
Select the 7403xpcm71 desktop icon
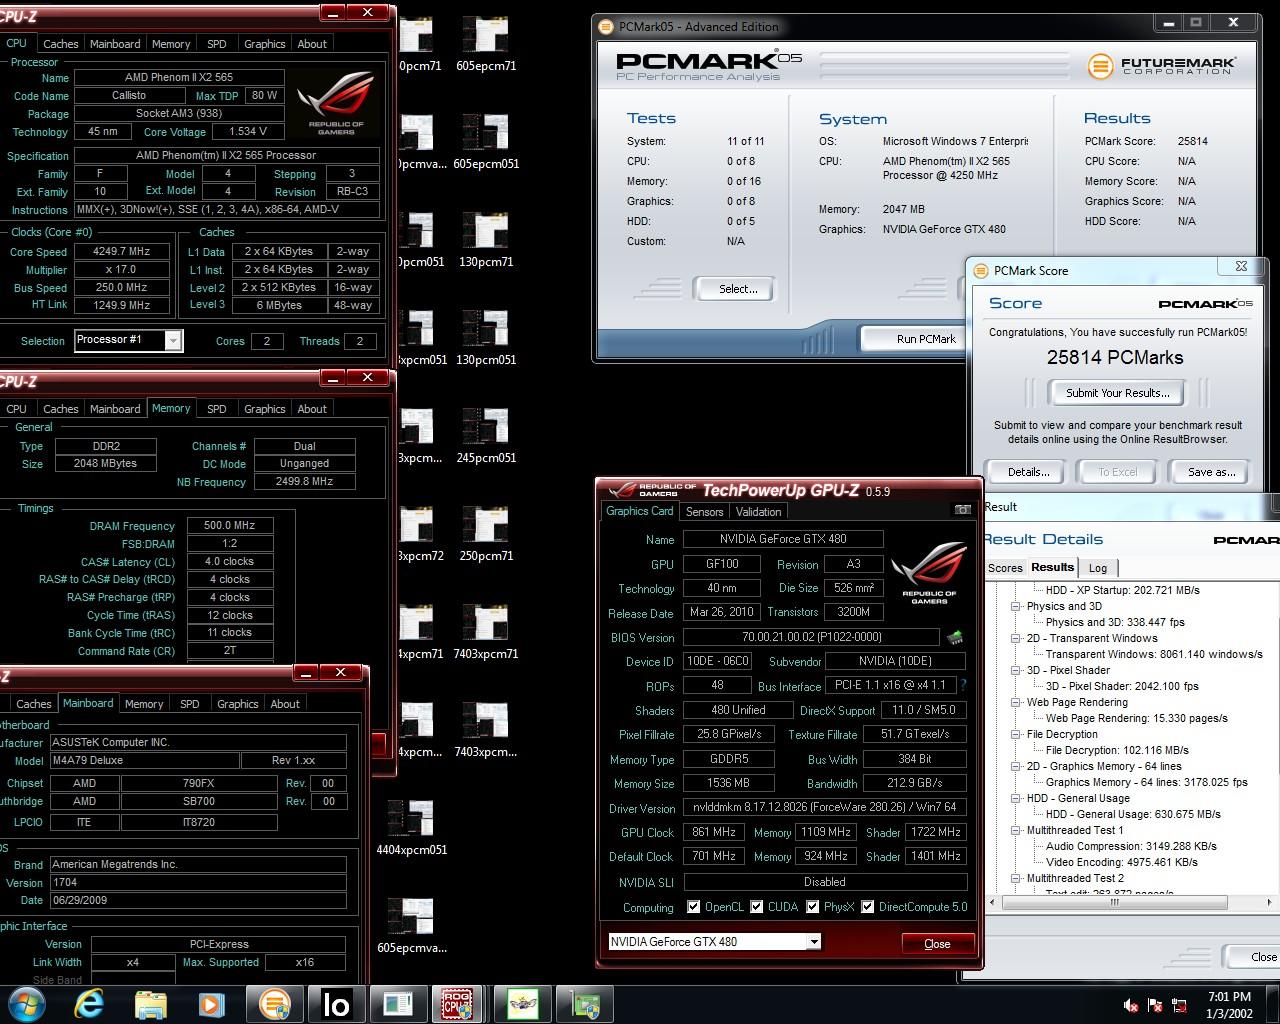(x=486, y=633)
